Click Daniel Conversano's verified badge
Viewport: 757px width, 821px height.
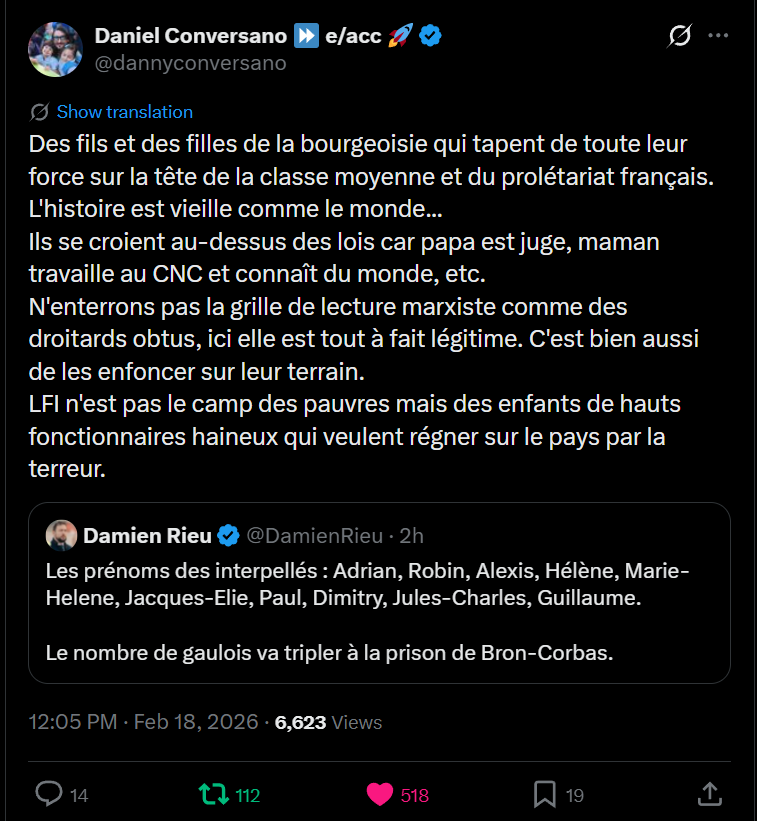point(431,36)
